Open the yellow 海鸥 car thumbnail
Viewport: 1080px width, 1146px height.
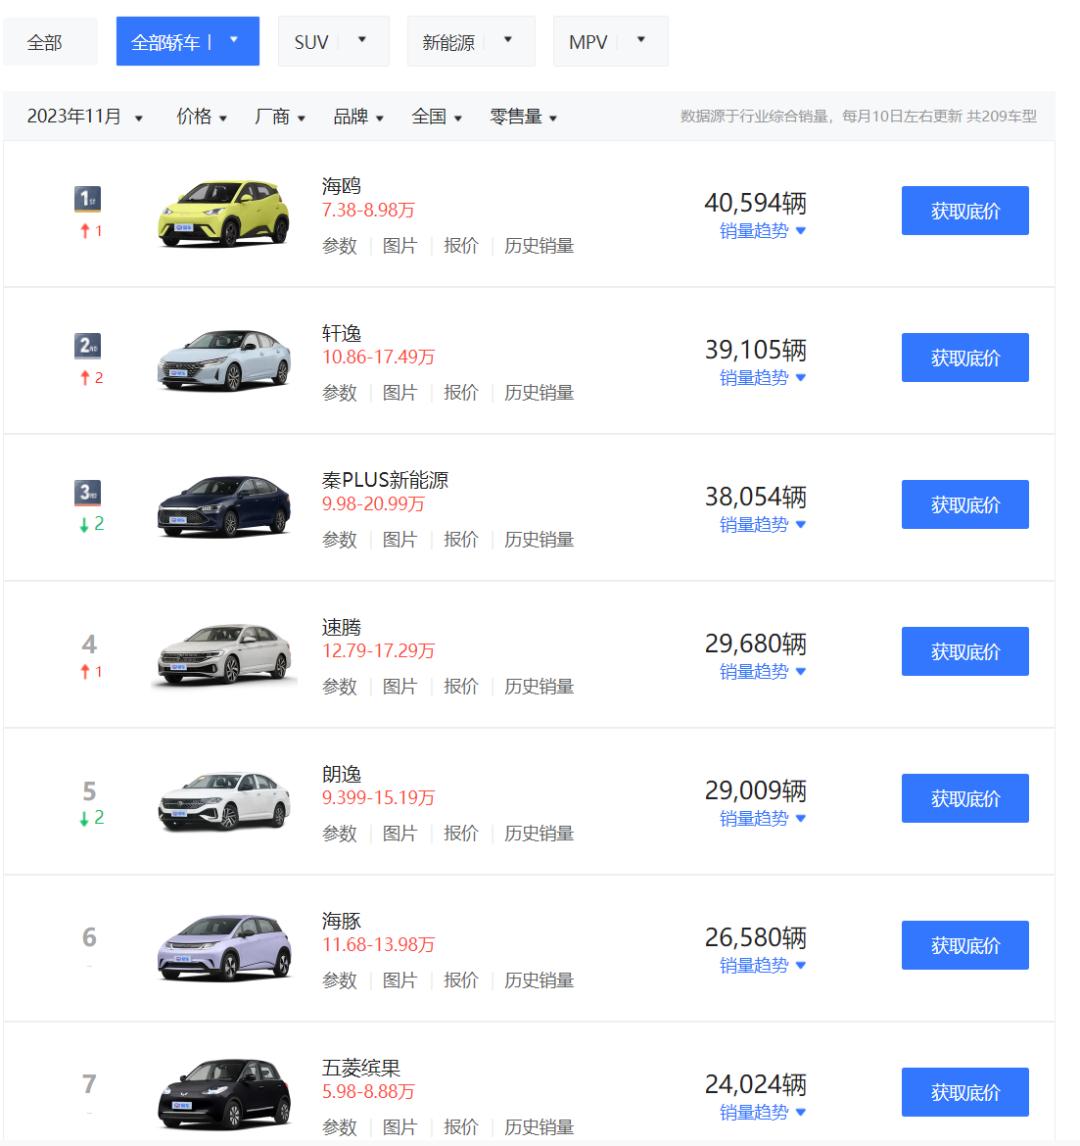pos(224,213)
